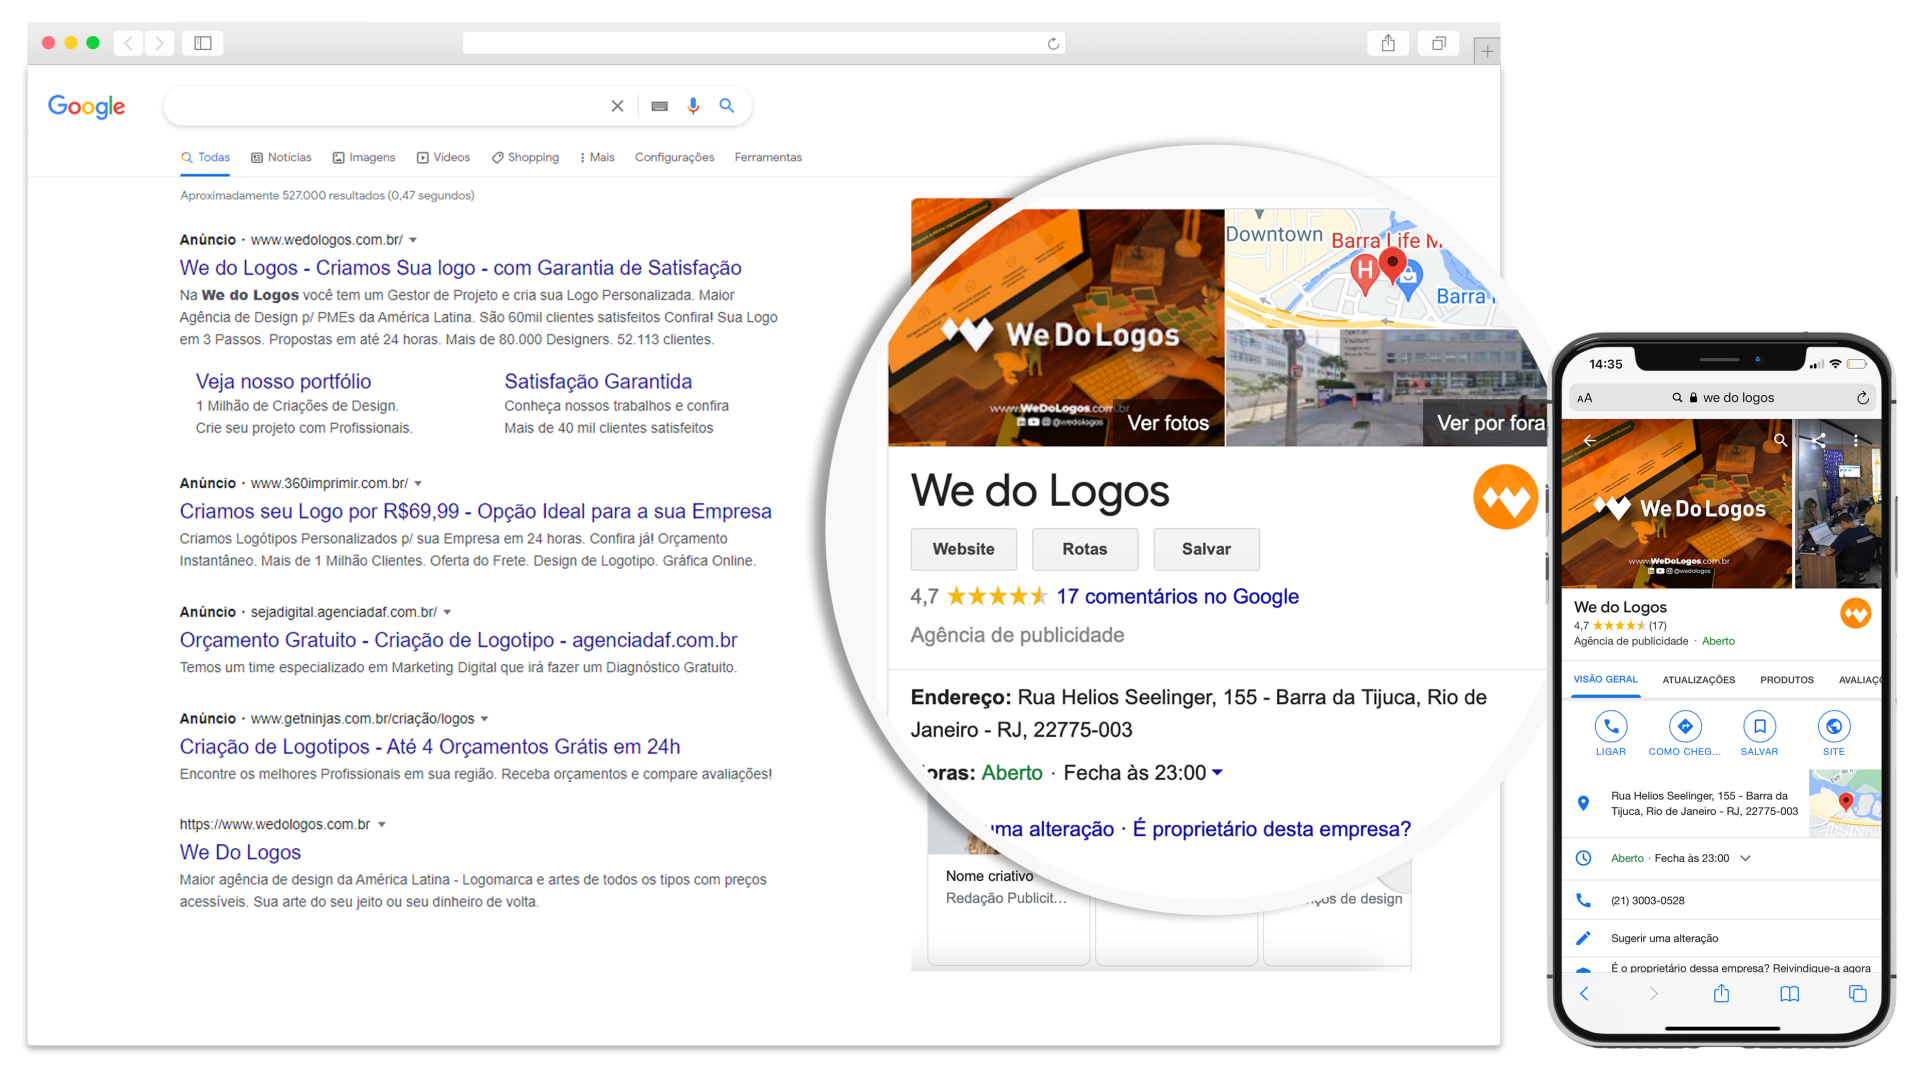The height and width of the screenshot is (1078, 1920).
Task: Tap Sugerir uma alteração on phone
Action: tap(1665, 939)
